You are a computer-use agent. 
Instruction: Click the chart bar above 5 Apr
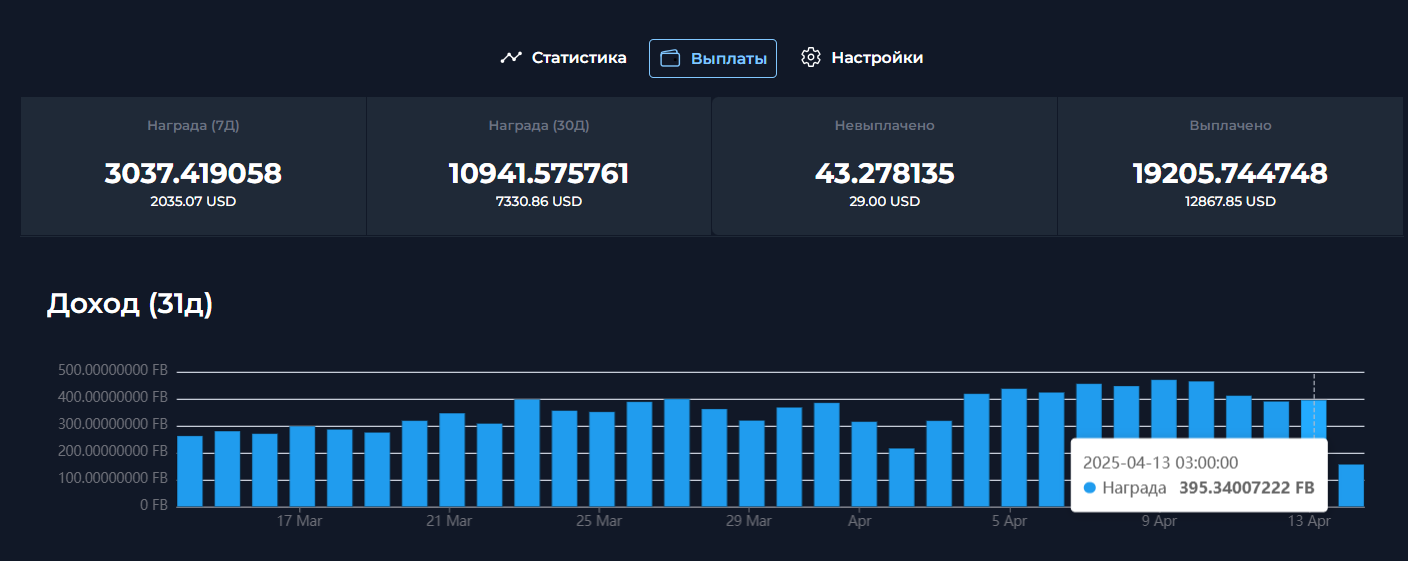(1014, 447)
